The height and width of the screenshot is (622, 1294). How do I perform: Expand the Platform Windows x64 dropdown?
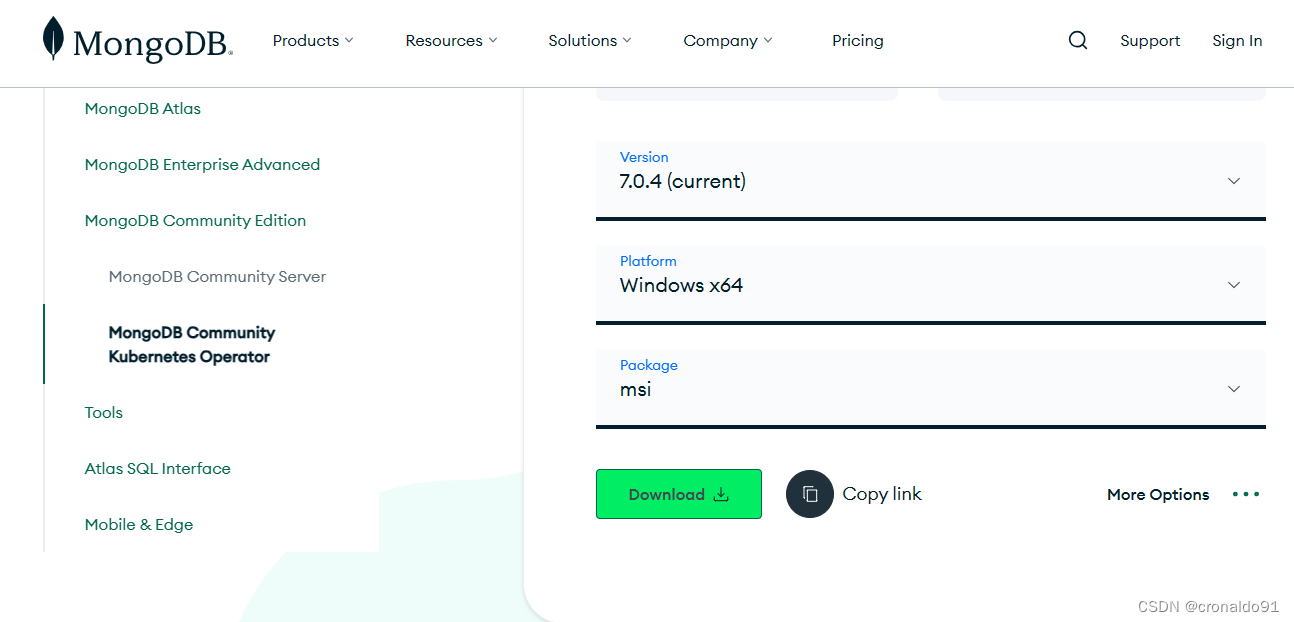931,284
